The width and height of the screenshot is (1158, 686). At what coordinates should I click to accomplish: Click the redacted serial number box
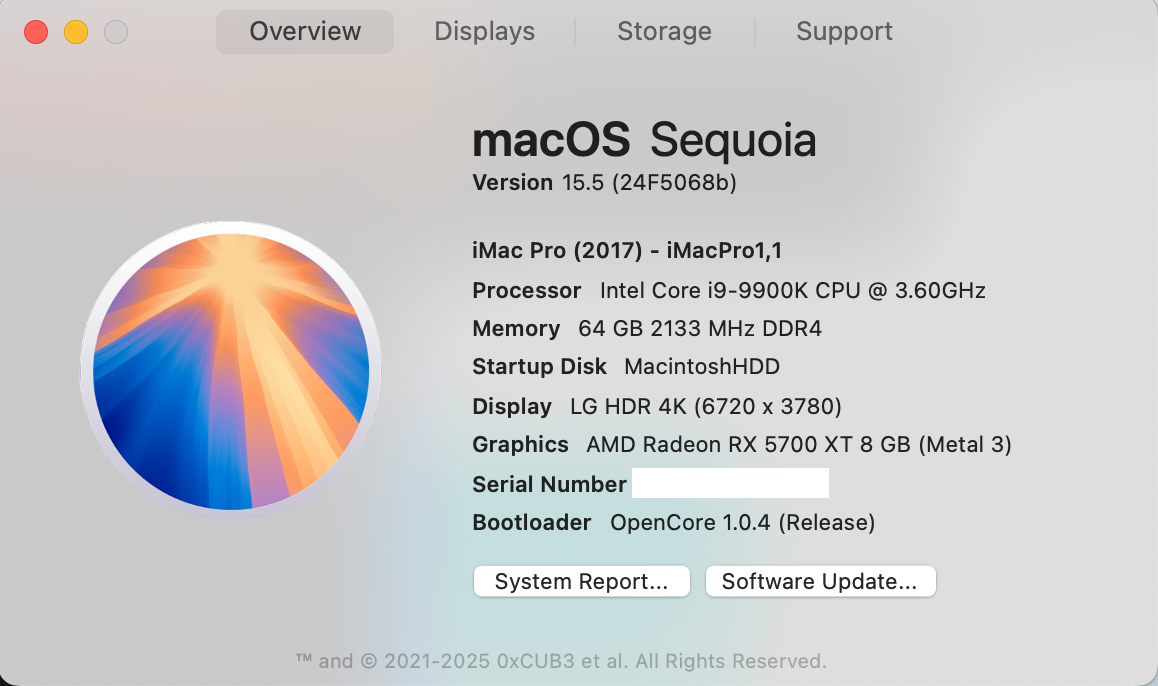(x=730, y=484)
